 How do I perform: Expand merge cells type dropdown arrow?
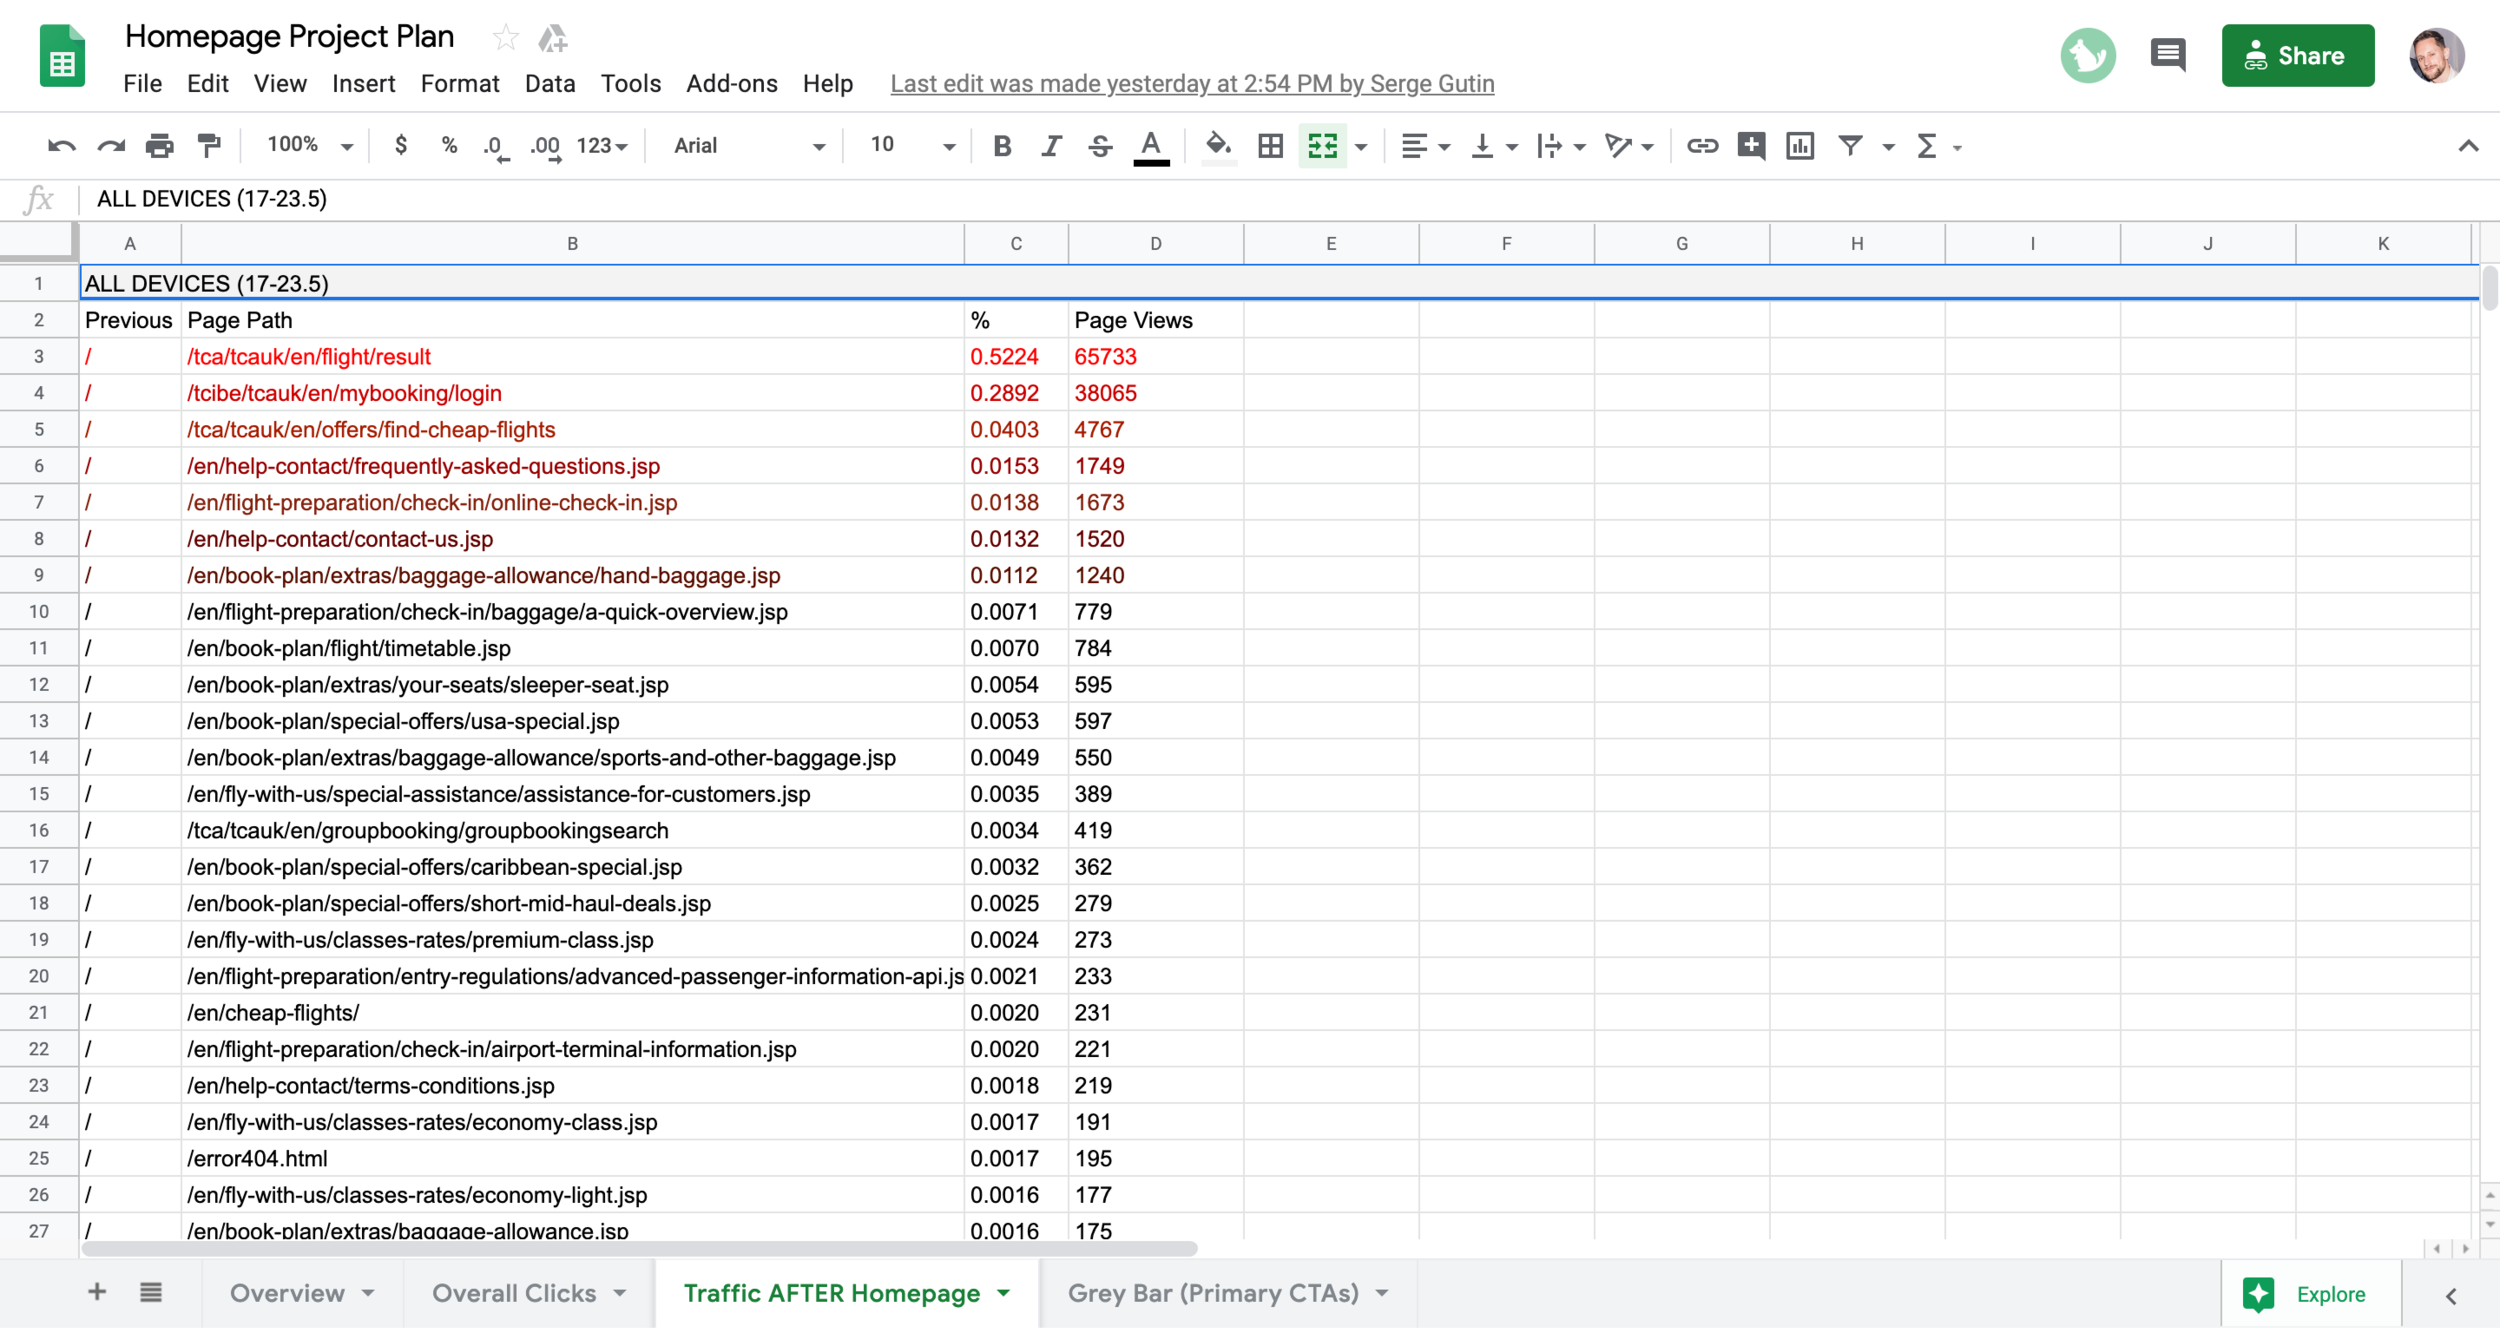(1360, 147)
